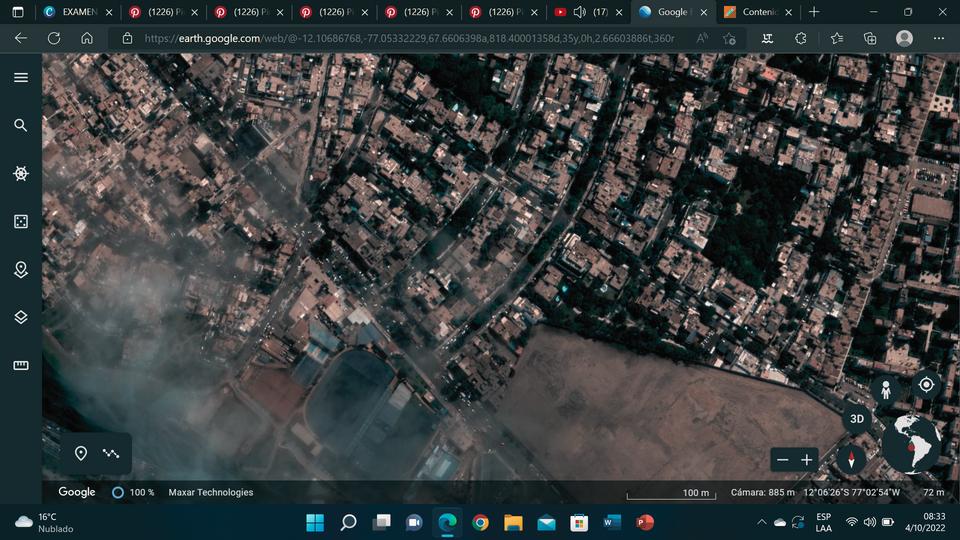960x540 pixels.
Task: Open the browser profile avatar
Action: [x=904, y=38]
